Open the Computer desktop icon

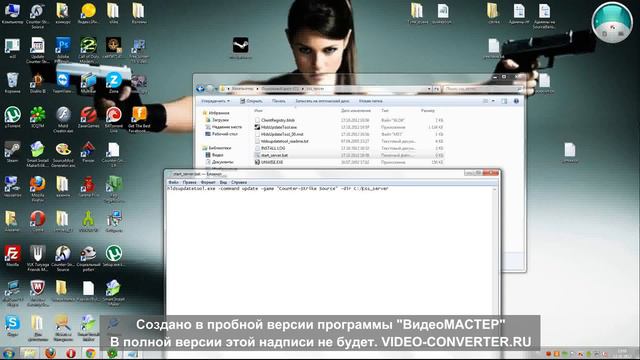(x=12, y=13)
